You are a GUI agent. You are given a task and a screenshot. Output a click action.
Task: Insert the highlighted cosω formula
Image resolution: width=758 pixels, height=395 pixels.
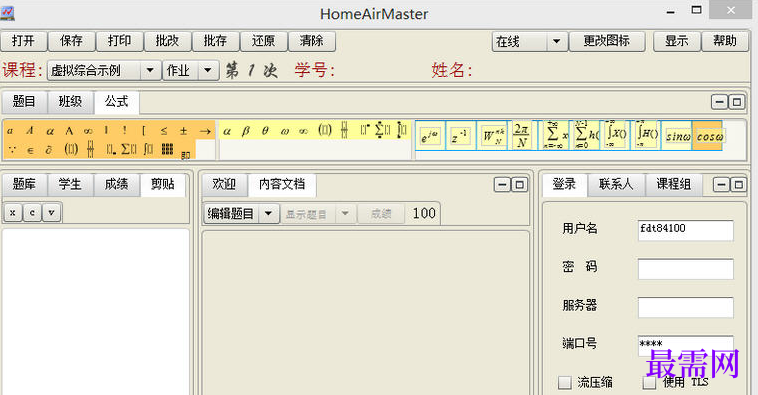tap(709, 136)
